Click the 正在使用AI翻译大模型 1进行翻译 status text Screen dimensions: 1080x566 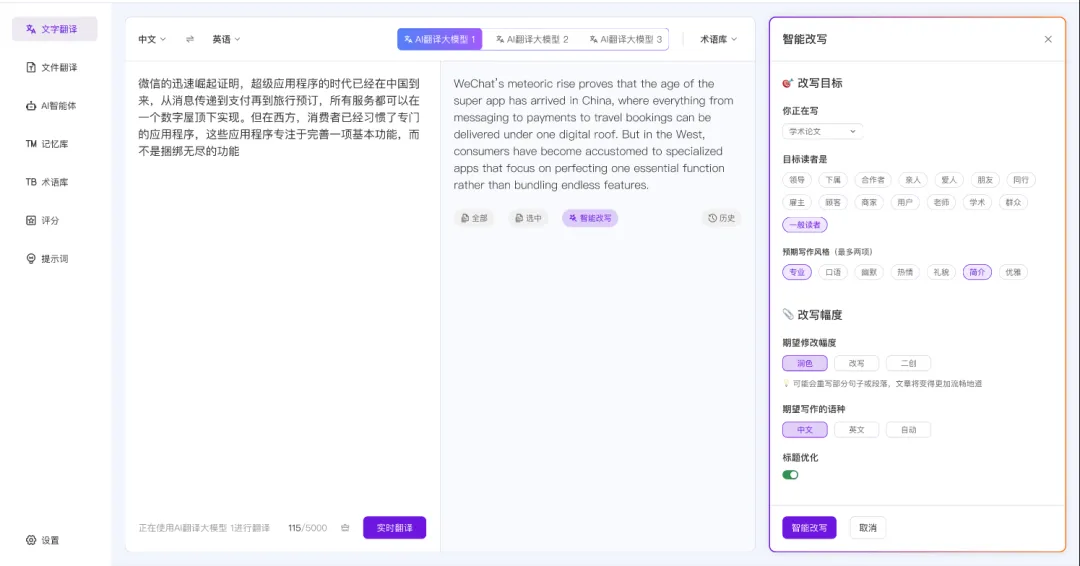(204, 528)
